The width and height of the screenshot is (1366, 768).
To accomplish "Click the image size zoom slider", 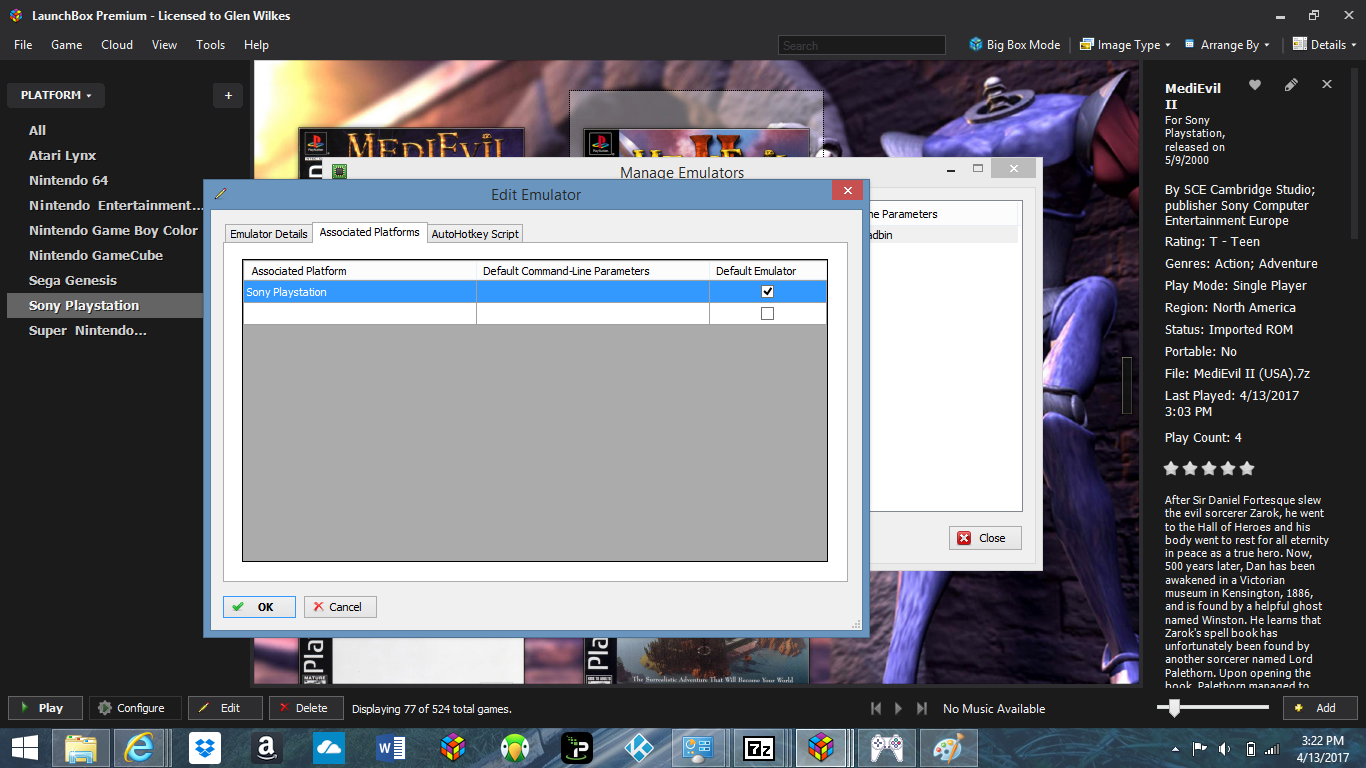I will (x=1213, y=708).
